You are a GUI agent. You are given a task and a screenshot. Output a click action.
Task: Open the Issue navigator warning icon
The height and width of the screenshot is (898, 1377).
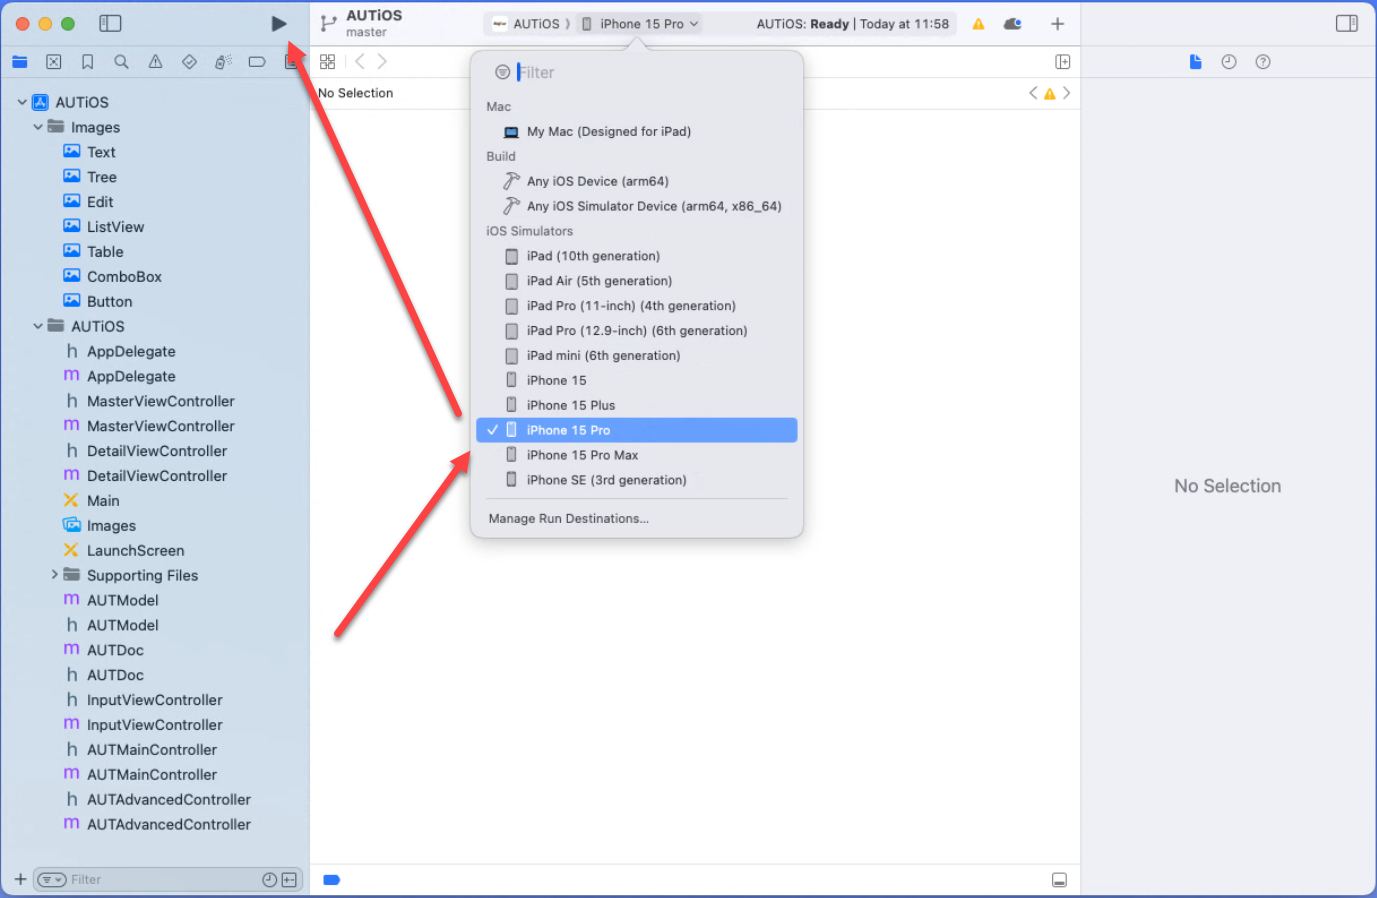tap(155, 62)
